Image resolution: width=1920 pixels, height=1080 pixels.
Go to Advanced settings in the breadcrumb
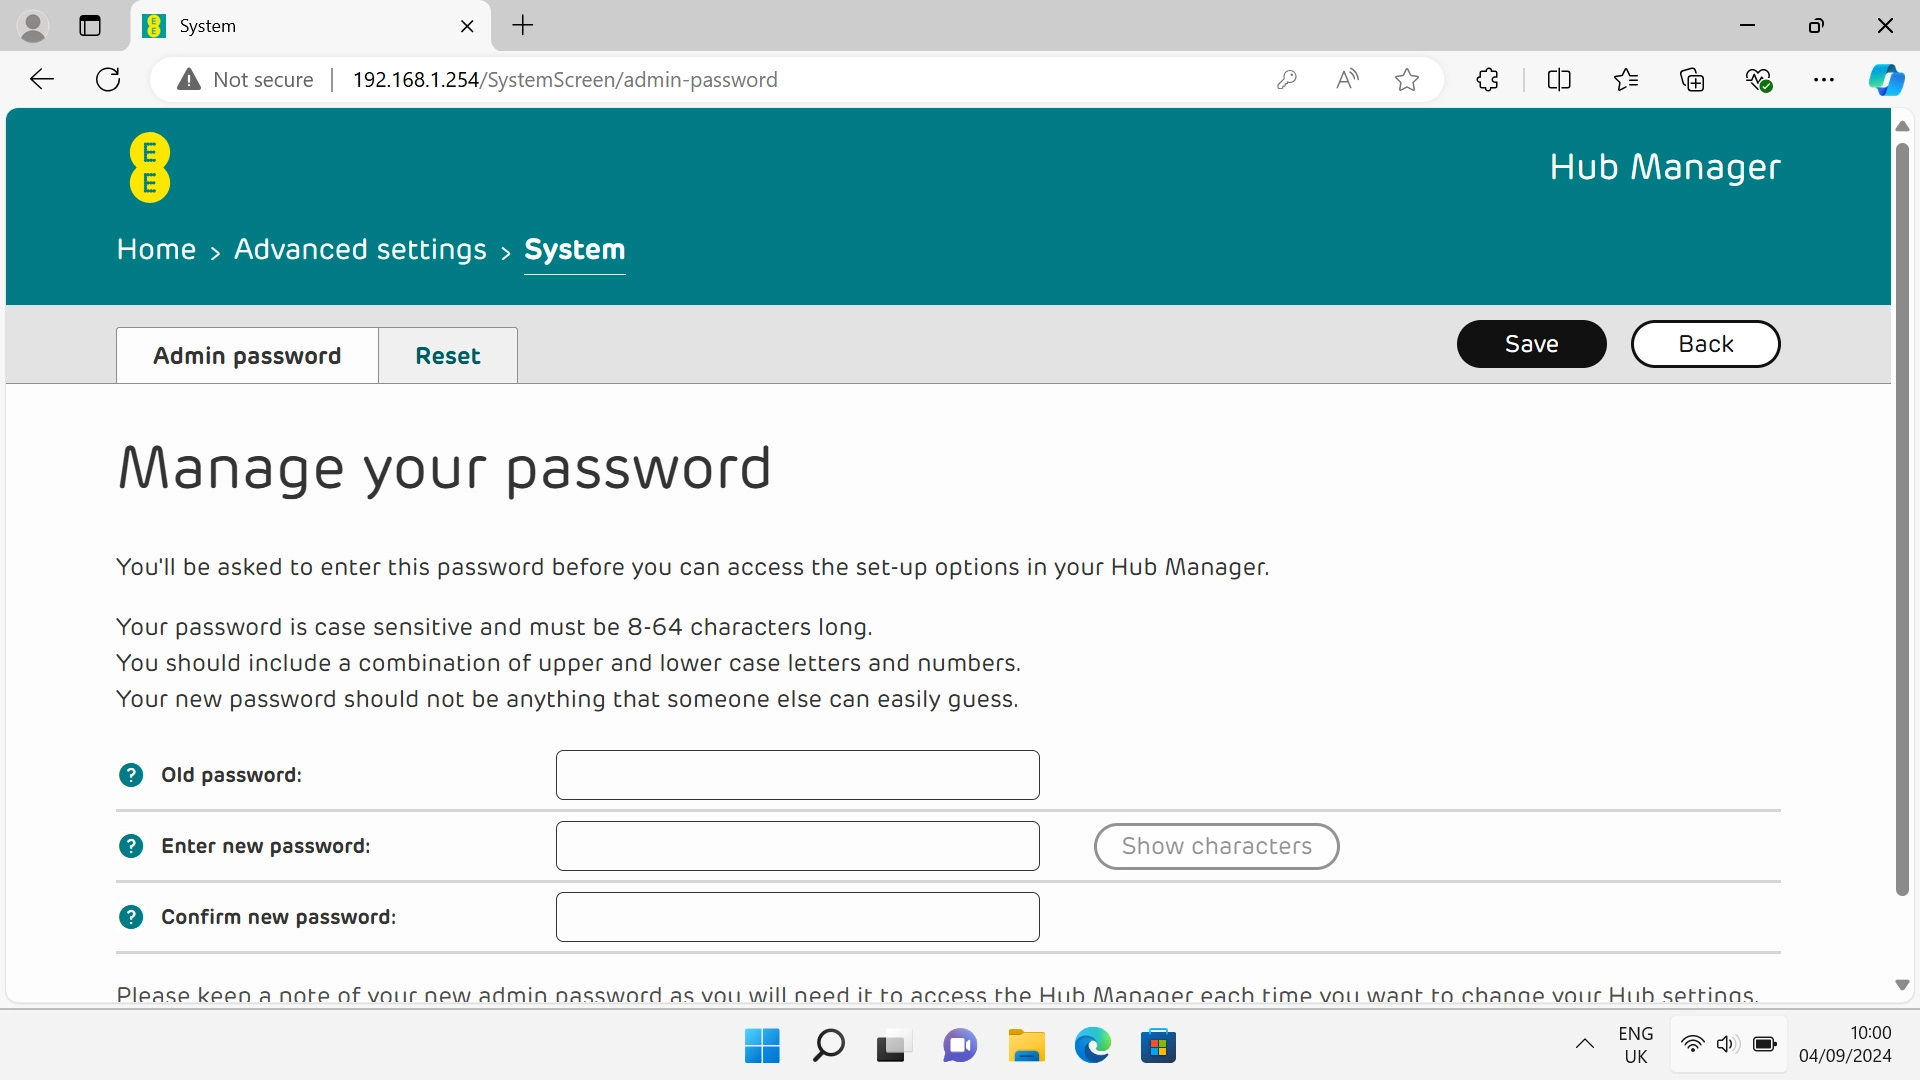click(360, 249)
